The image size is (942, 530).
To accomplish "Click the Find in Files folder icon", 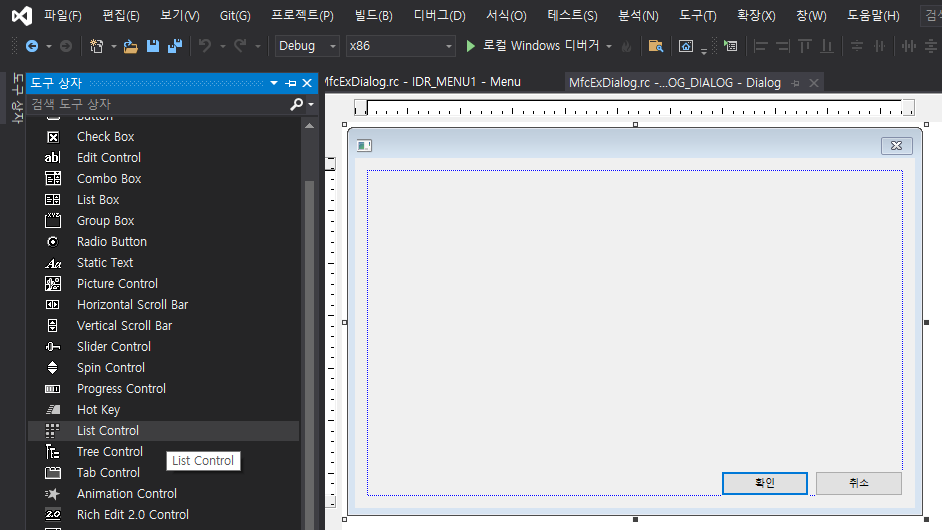I will click(x=655, y=46).
